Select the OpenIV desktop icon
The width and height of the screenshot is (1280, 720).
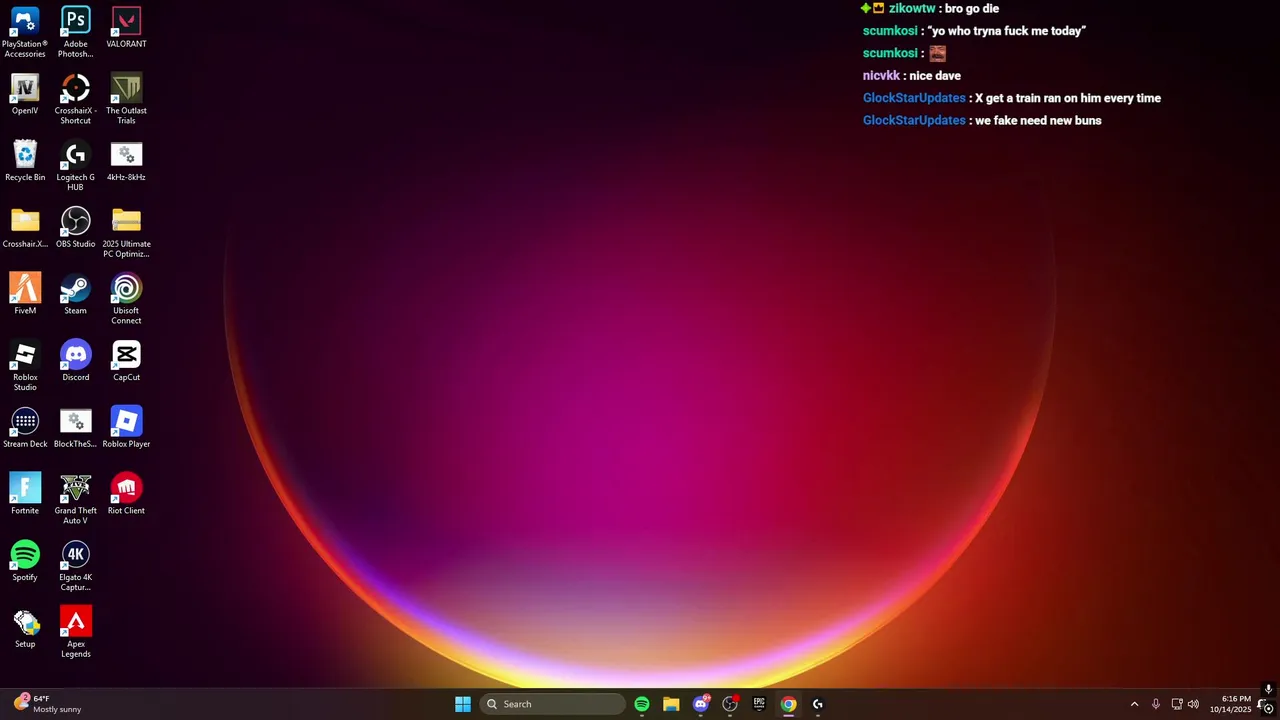pos(25,95)
